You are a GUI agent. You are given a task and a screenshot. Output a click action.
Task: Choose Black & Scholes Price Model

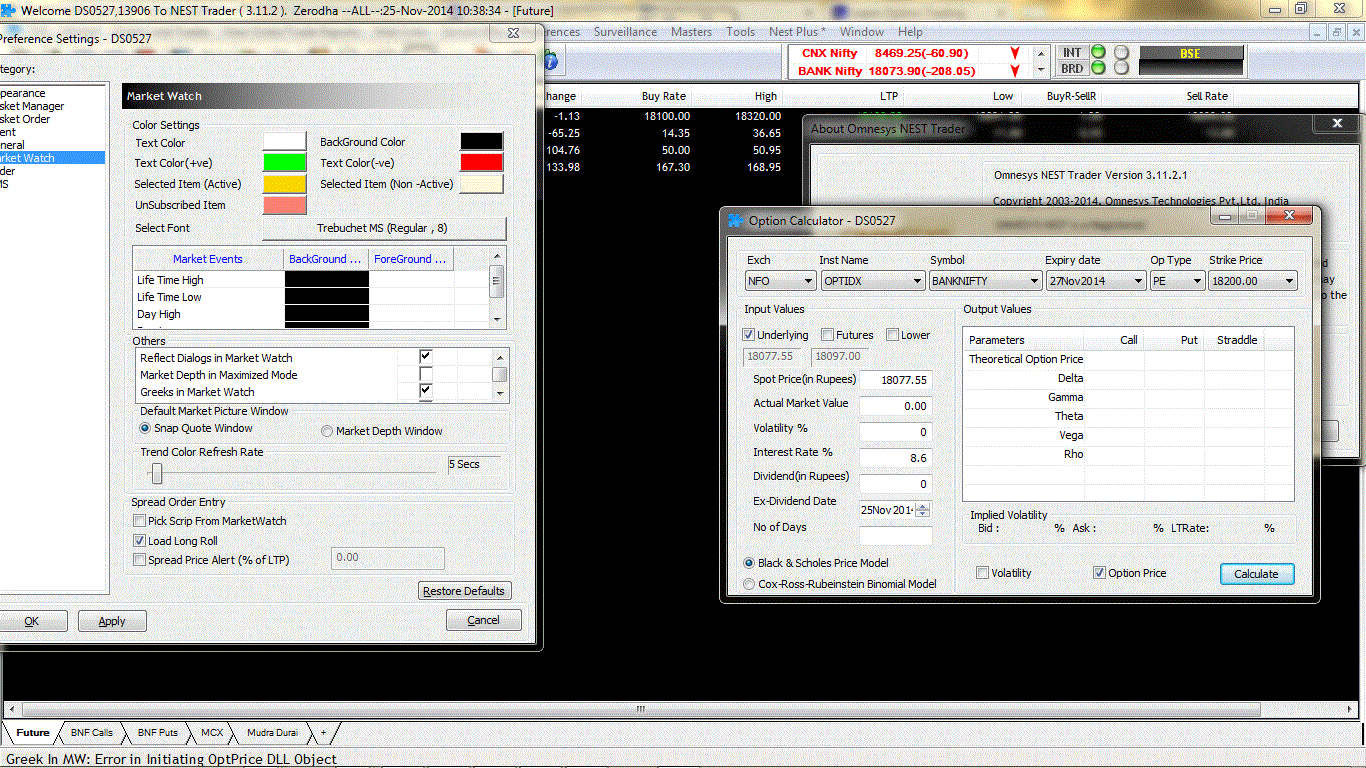pyautogui.click(x=749, y=563)
